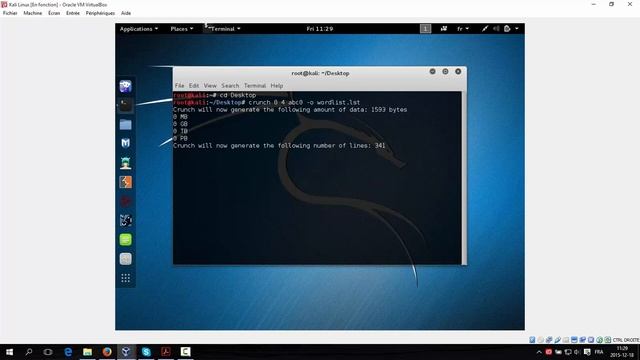Open the terminal's Terminal menu
The height and width of the screenshot is (360, 640).
point(255,85)
